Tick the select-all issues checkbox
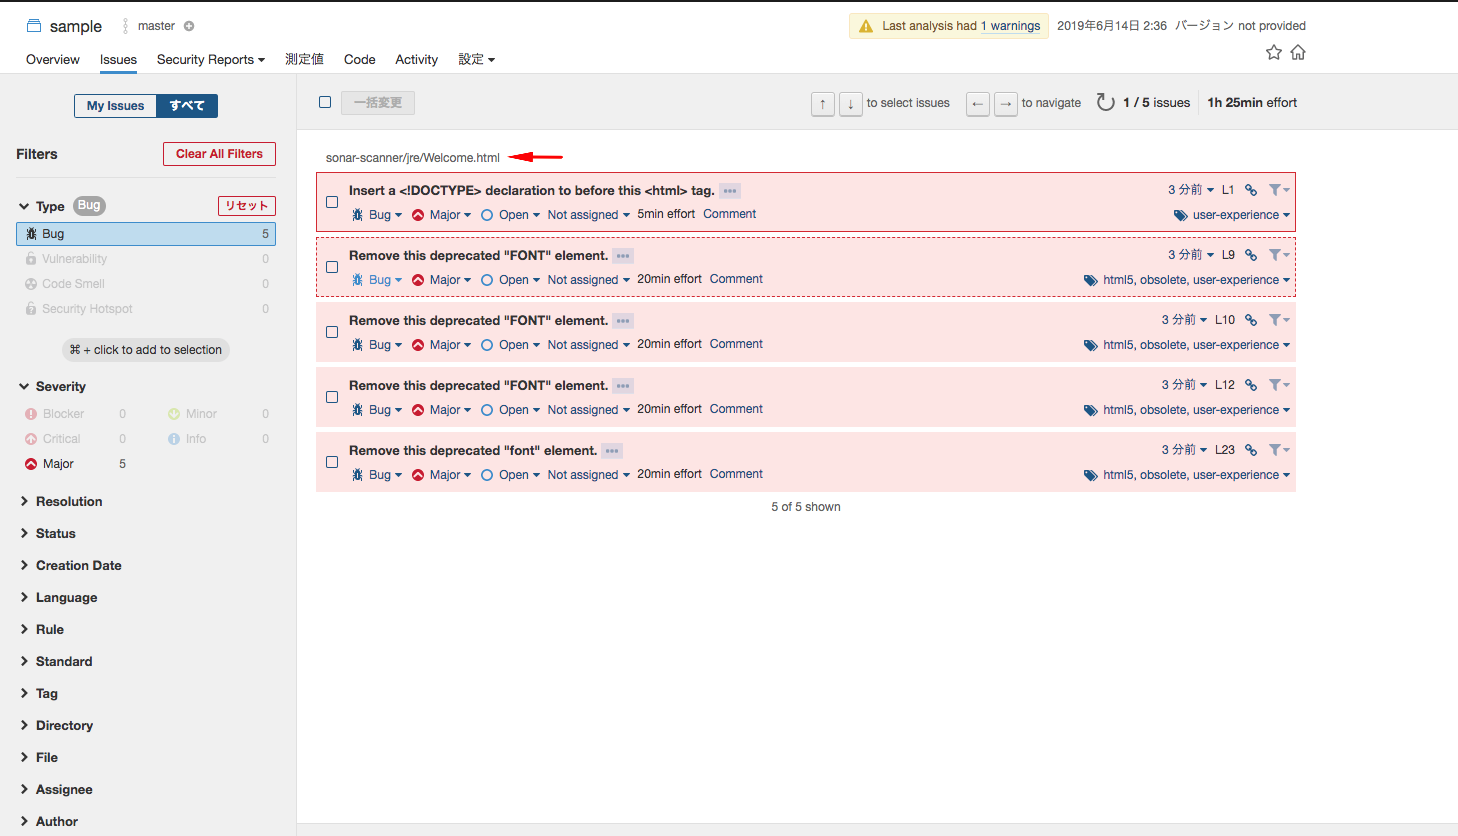 325,102
